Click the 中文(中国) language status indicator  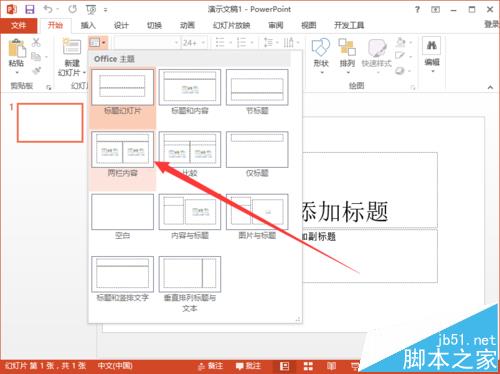115,366
